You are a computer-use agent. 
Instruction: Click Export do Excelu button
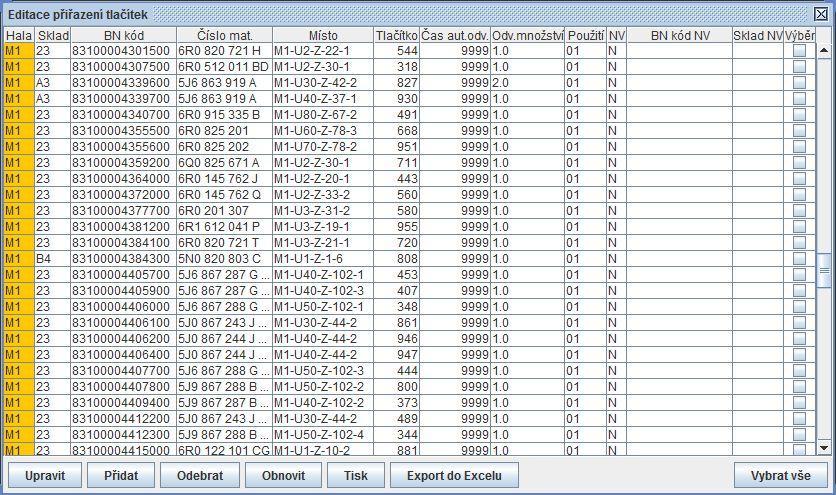pos(454,475)
